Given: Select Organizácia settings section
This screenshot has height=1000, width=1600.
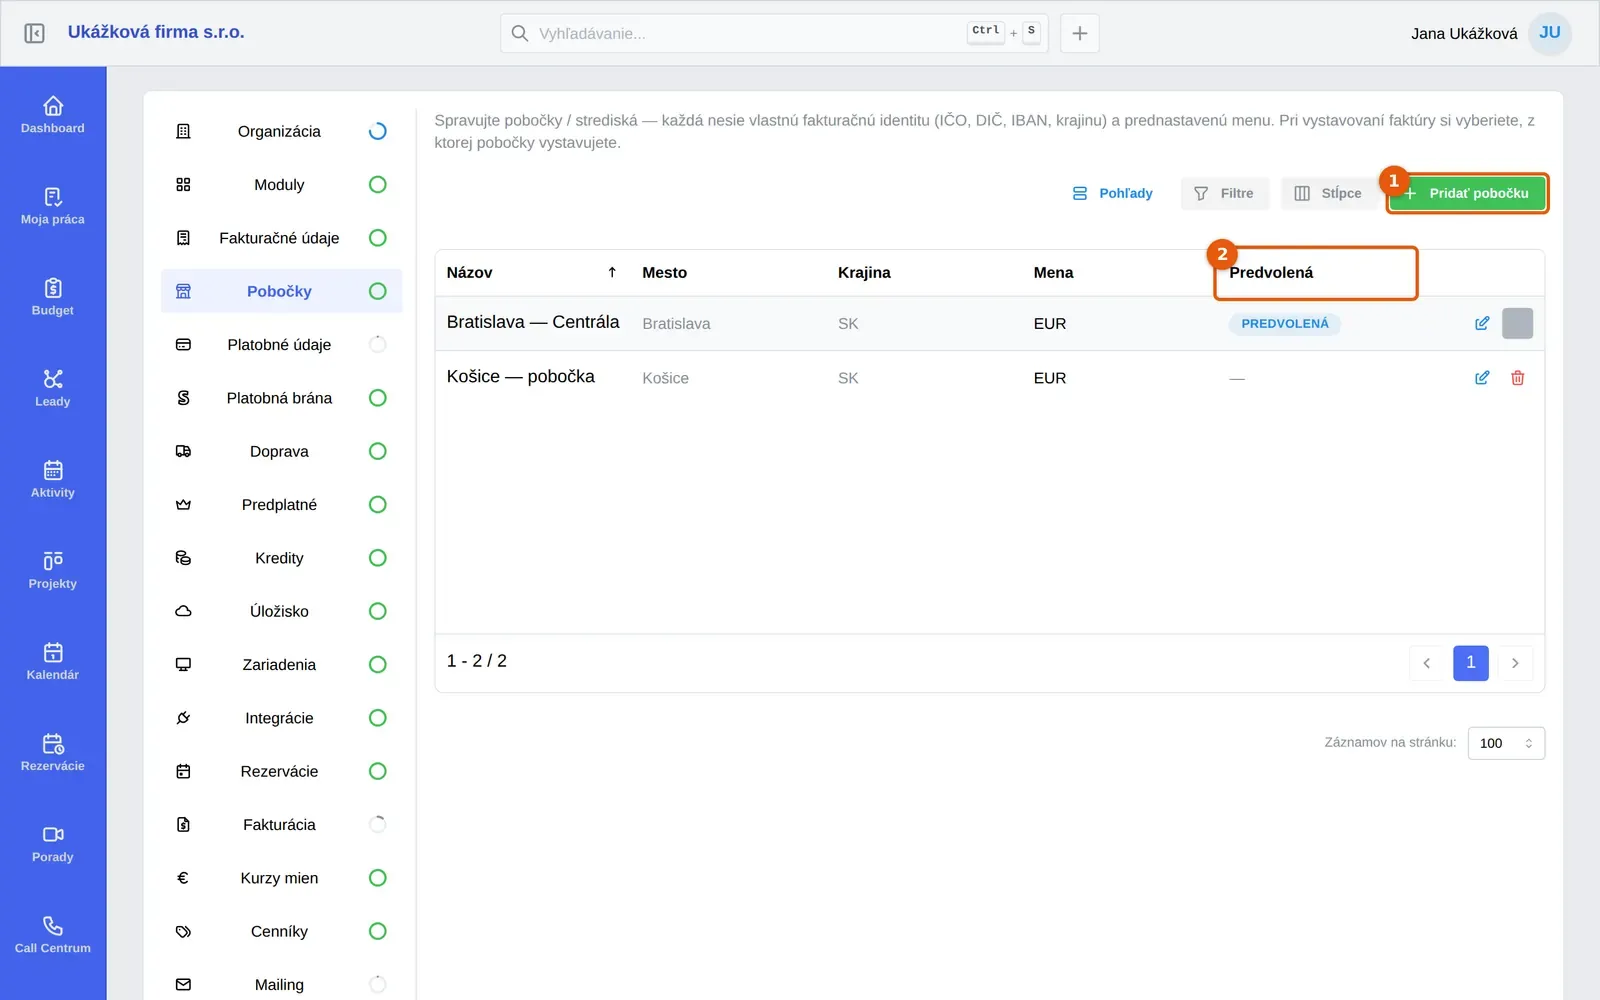Looking at the screenshot, I should (281, 131).
